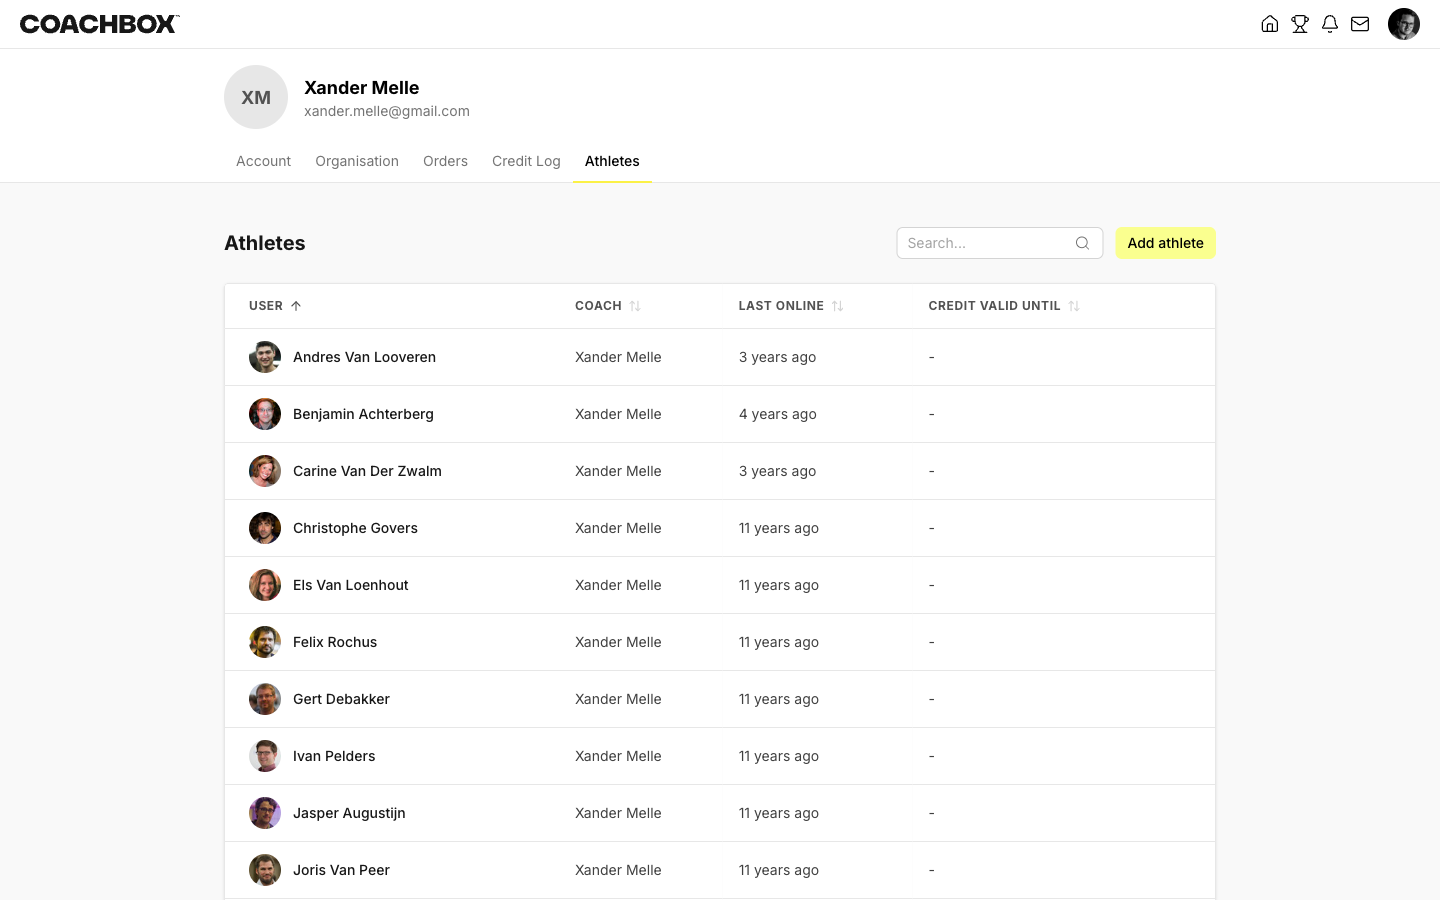Click Andres Van Looveren's avatar

click(x=265, y=357)
